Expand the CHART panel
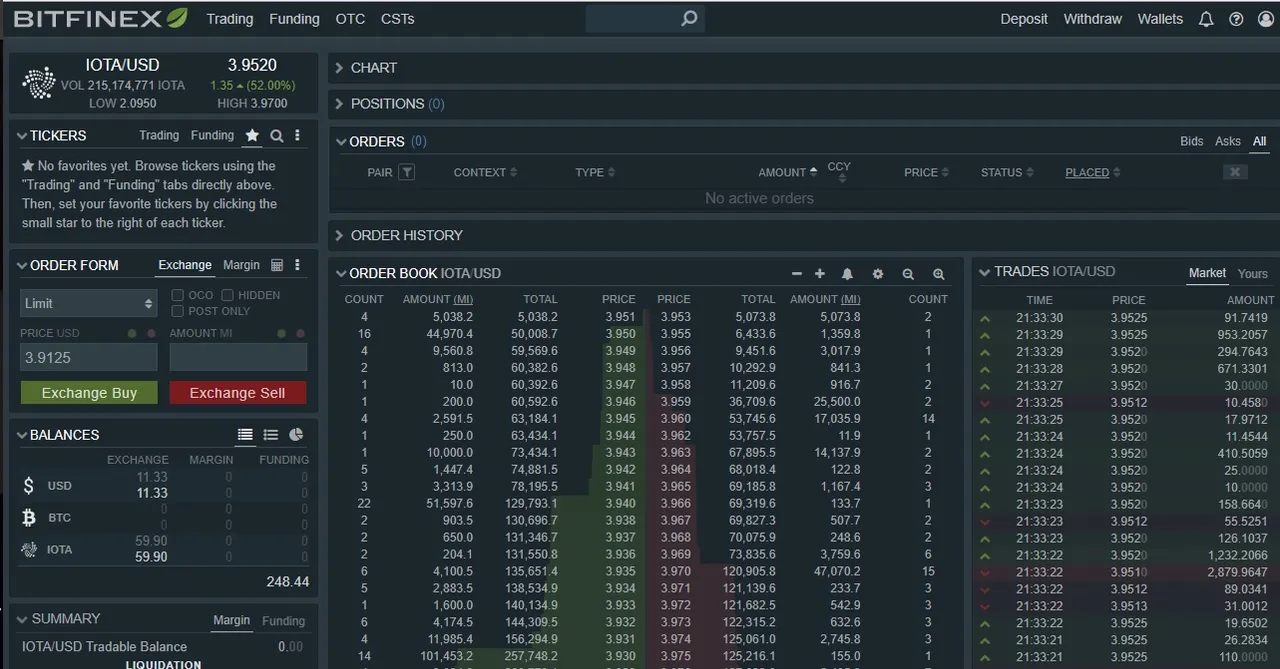Screen dimensions: 1280x669 [x=340, y=68]
